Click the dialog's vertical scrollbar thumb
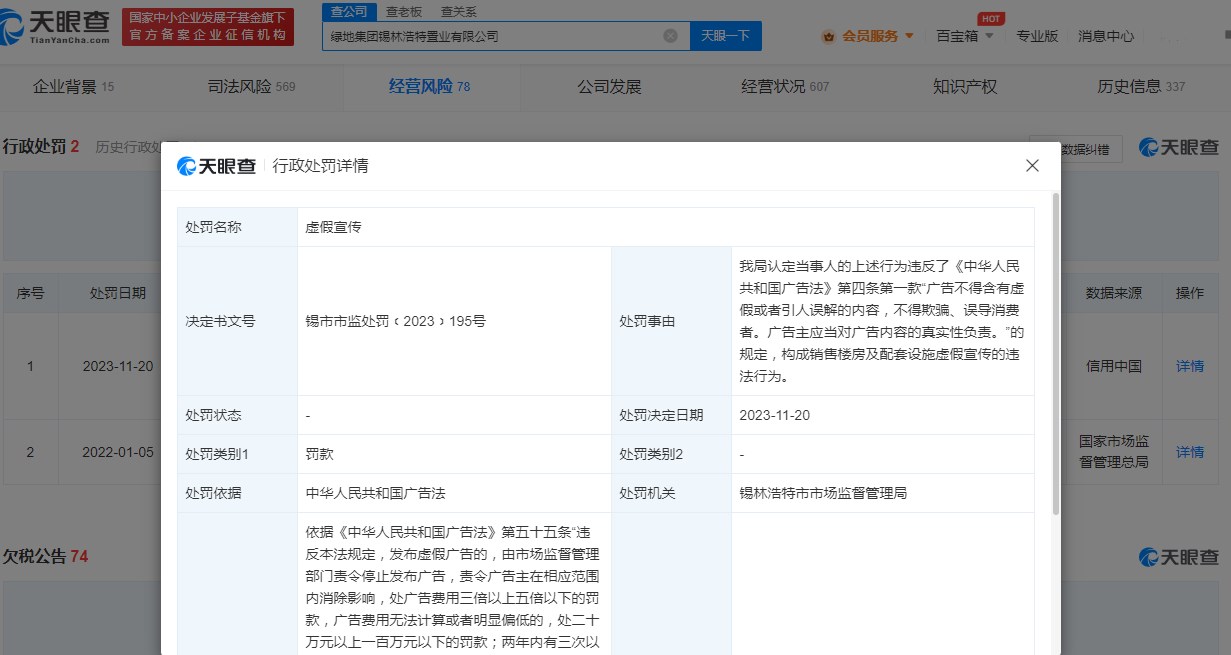Image resolution: width=1231 pixels, height=655 pixels. point(1056,355)
